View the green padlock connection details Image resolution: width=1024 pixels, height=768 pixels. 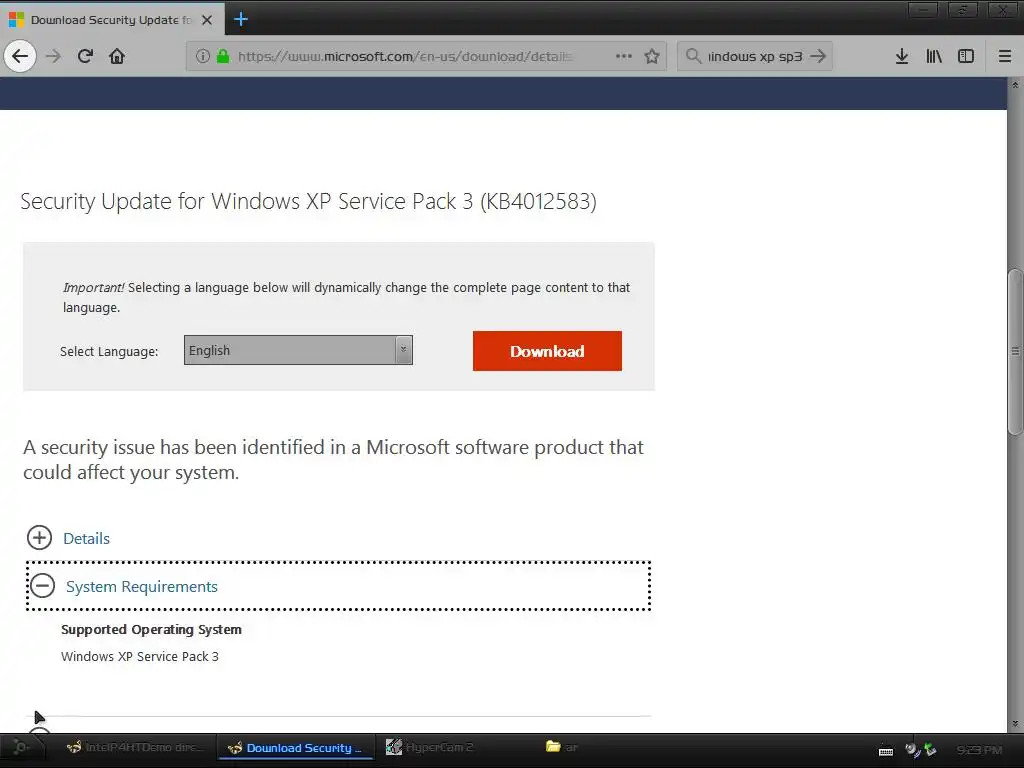pos(223,56)
